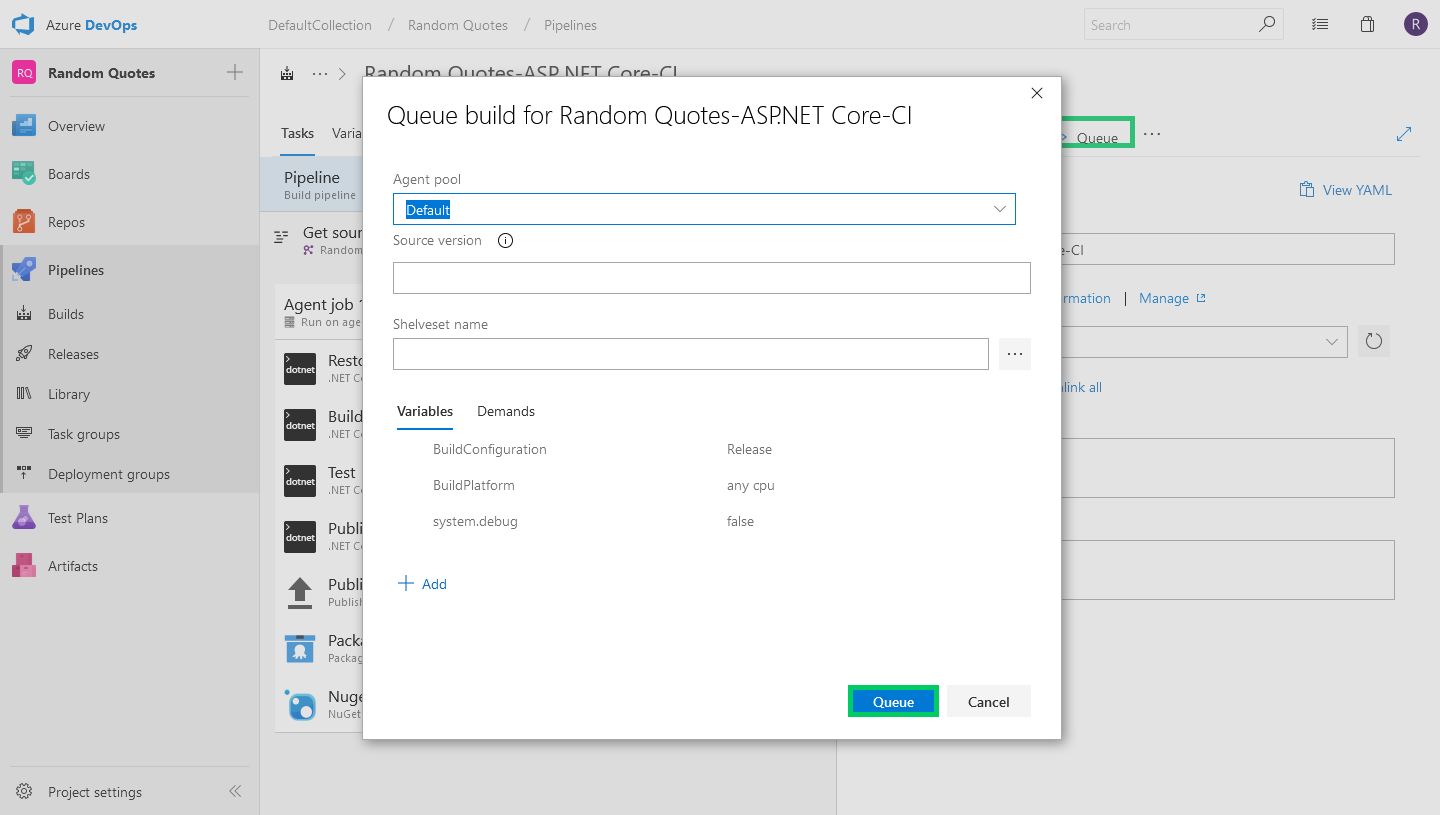This screenshot has width=1440, height=815.
Task: Click the Cancel button
Action: [x=989, y=702]
